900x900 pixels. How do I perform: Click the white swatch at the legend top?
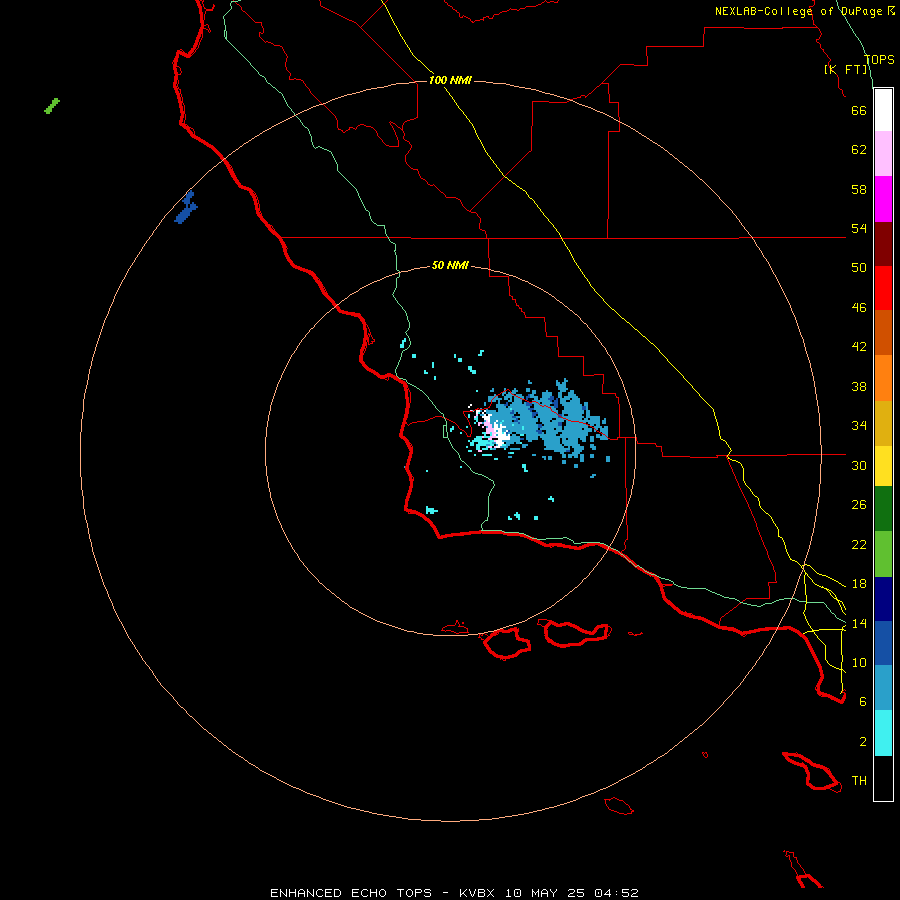tap(883, 110)
